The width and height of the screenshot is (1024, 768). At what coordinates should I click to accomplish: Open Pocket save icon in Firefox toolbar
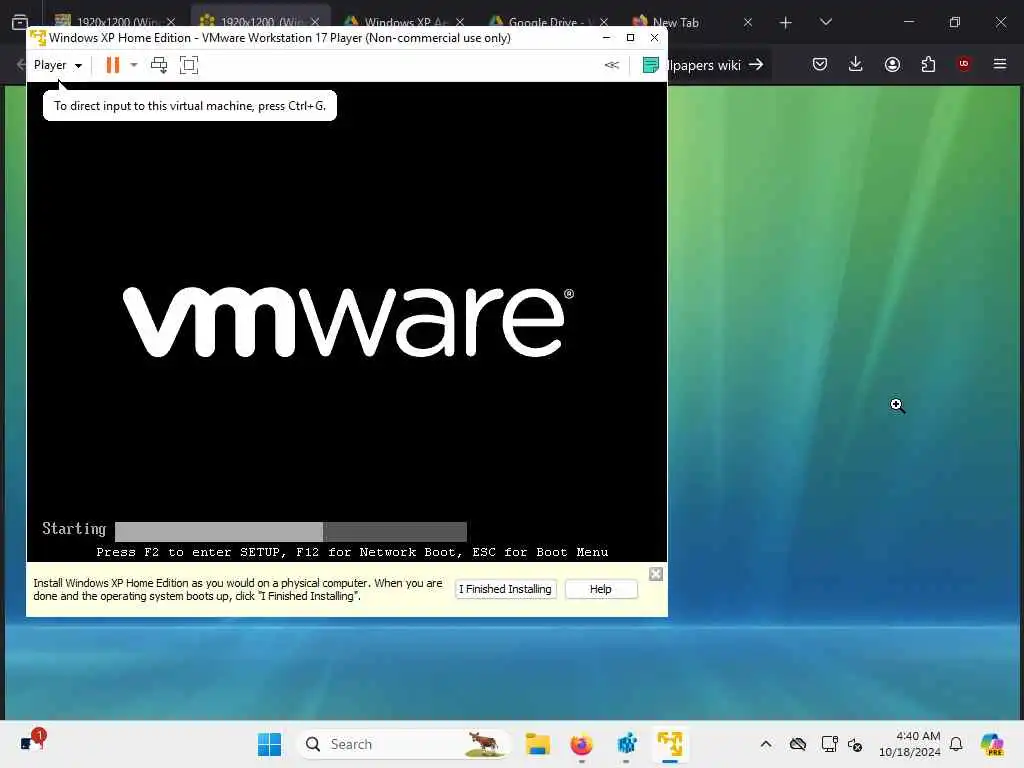point(820,64)
